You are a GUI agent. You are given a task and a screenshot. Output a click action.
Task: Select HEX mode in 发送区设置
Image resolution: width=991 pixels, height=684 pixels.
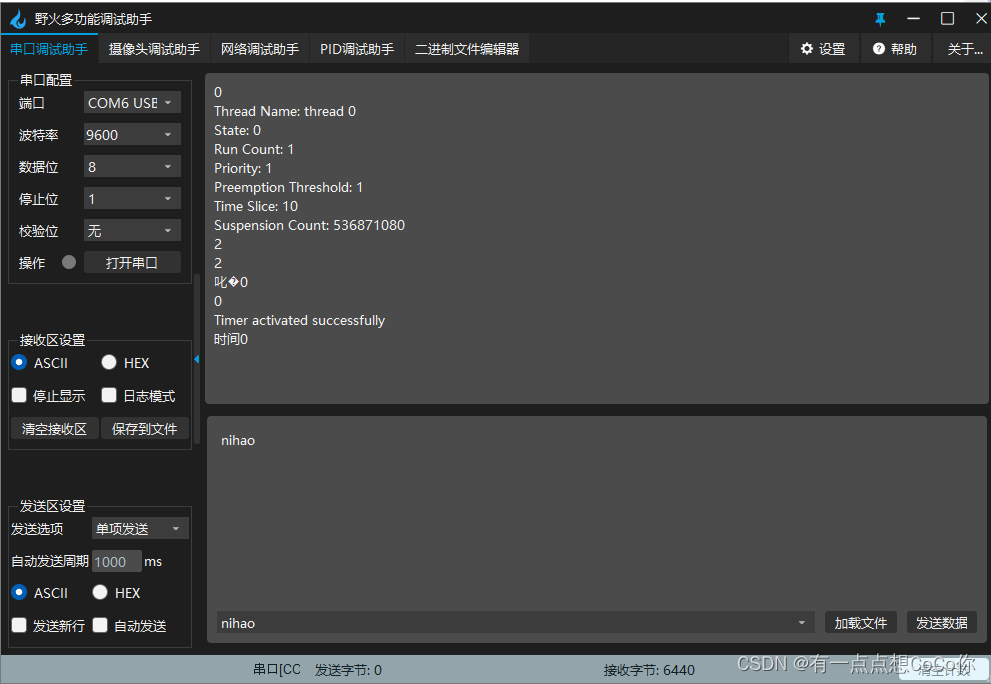(100, 592)
